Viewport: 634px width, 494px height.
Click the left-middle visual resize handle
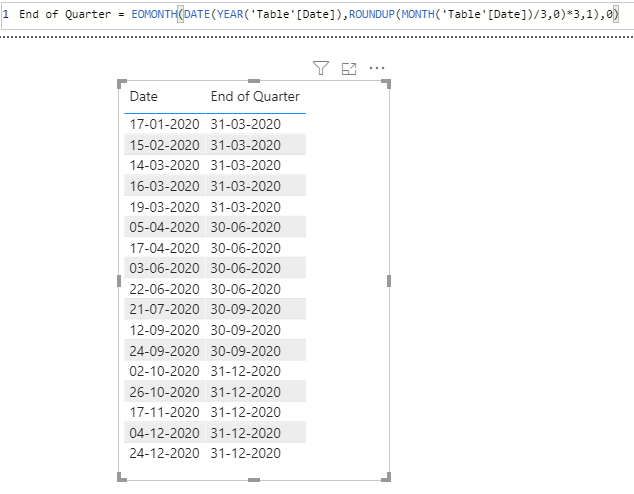[119, 281]
